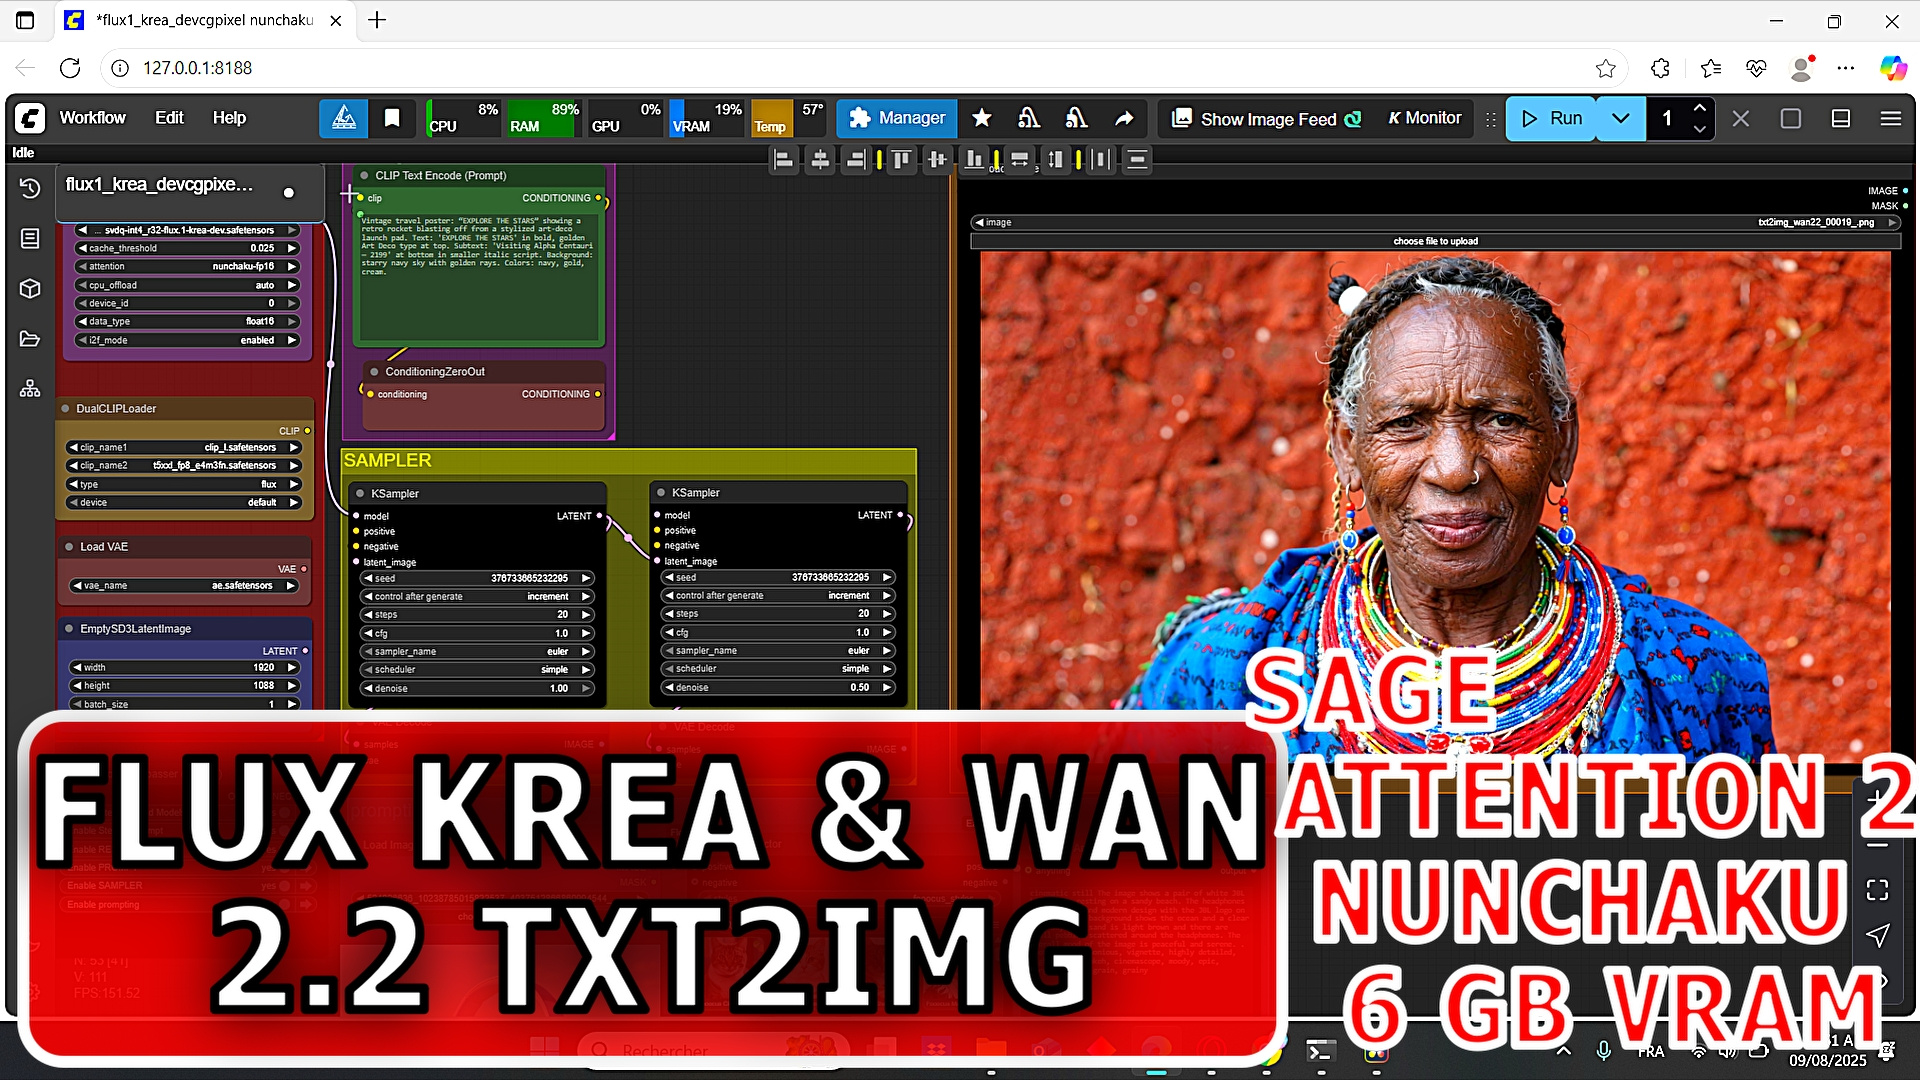Click the CLIP Text Encode prompt text area
Viewport: 1920px width, 1080px height.
pos(479,277)
